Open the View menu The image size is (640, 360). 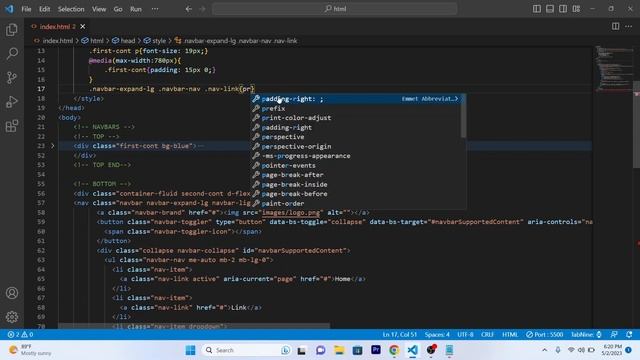click(x=99, y=9)
